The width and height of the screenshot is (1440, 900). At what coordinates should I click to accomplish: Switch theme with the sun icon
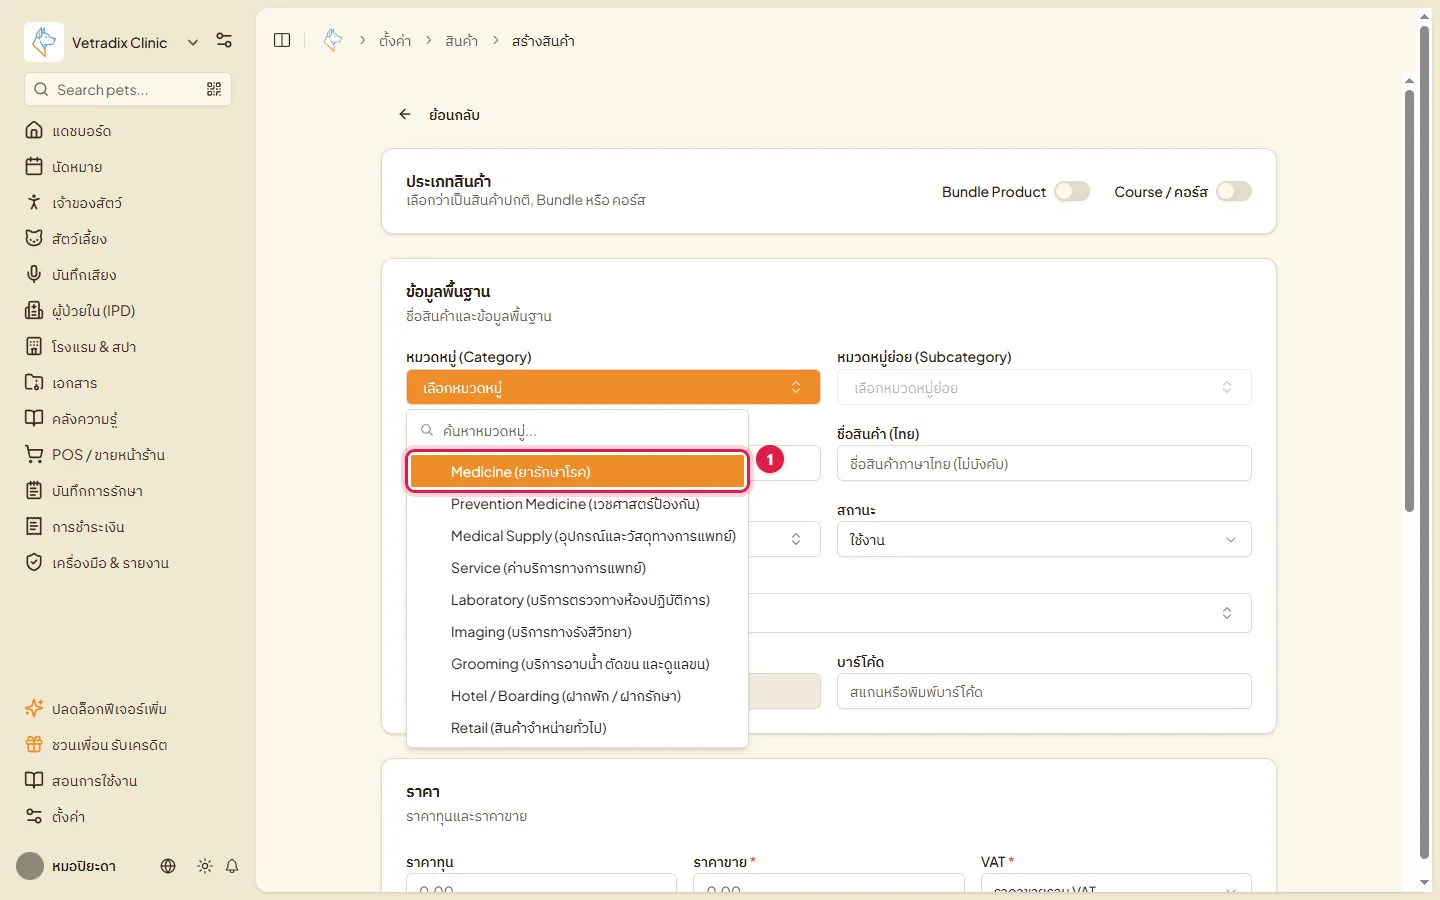pyautogui.click(x=205, y=866)
